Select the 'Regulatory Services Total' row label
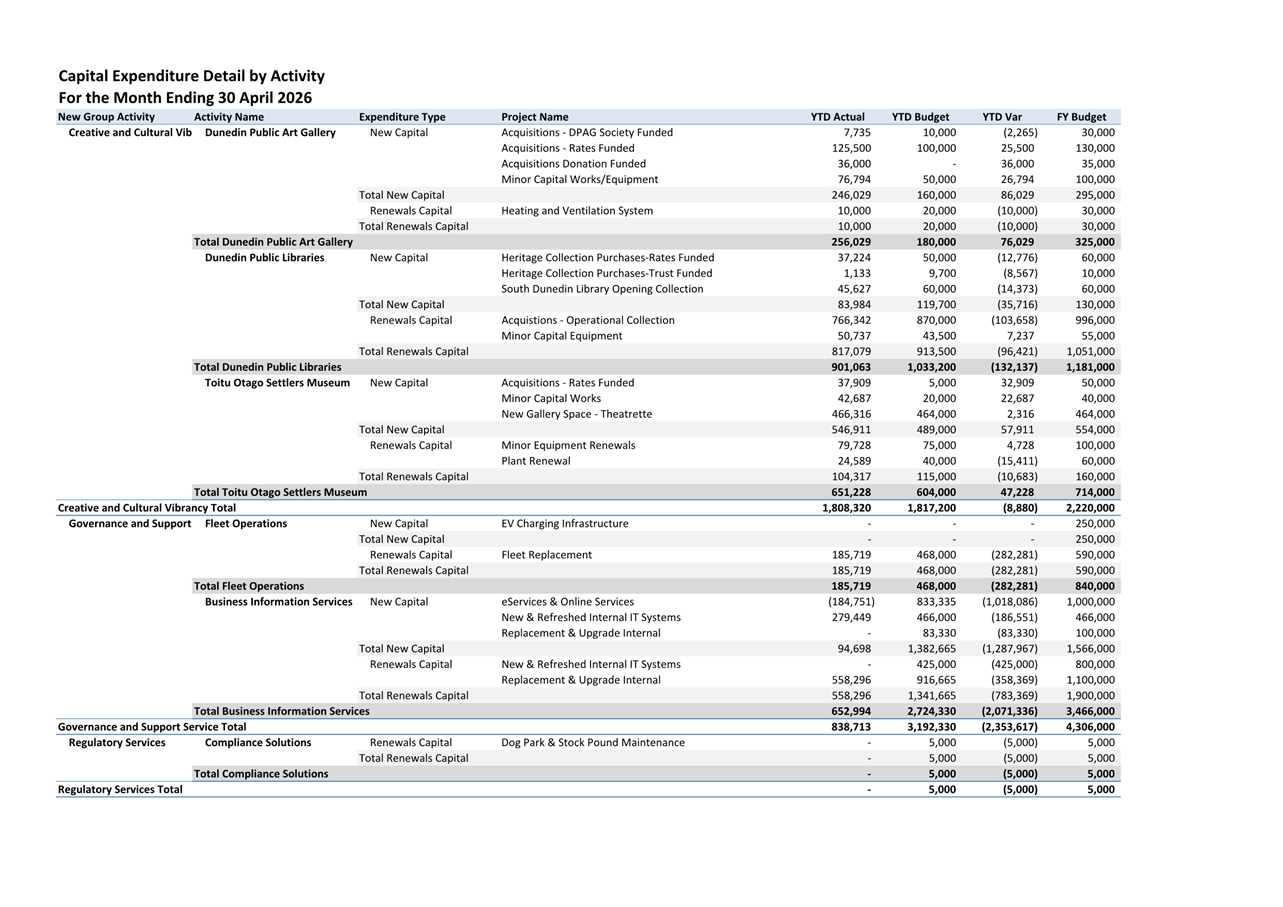 (120, 790)
